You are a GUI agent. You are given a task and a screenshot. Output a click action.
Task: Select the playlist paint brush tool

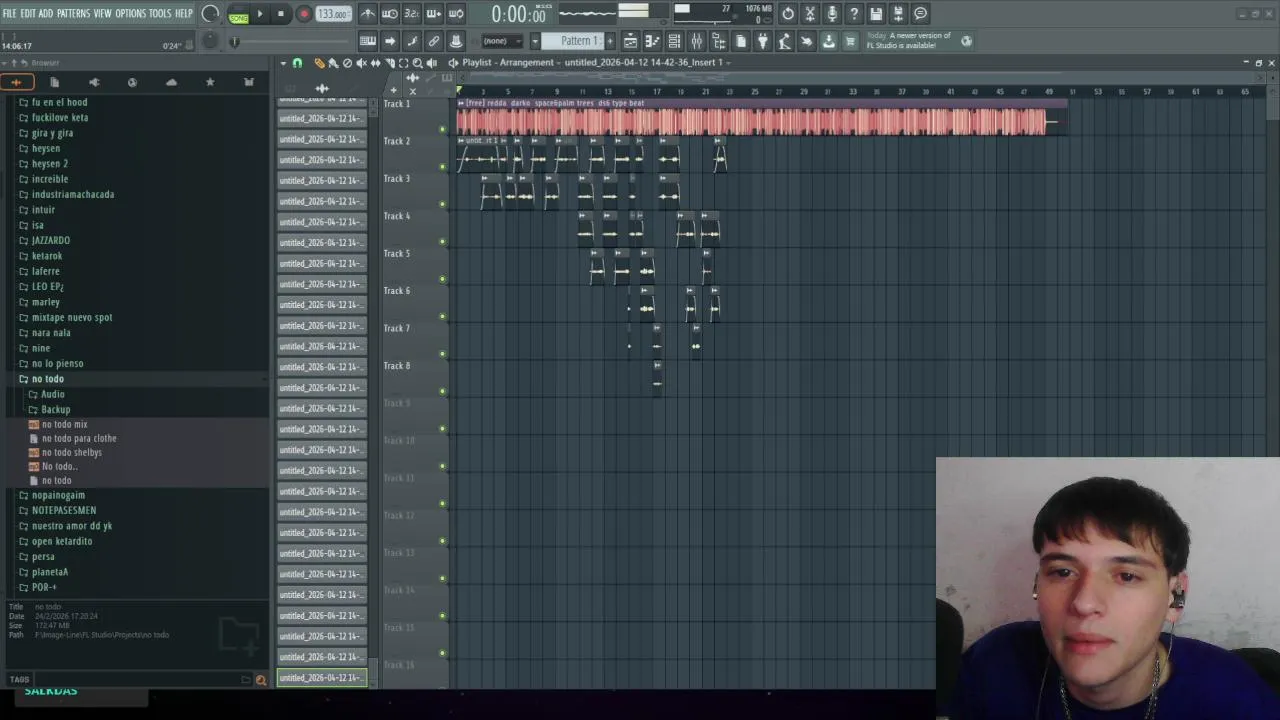333,63
